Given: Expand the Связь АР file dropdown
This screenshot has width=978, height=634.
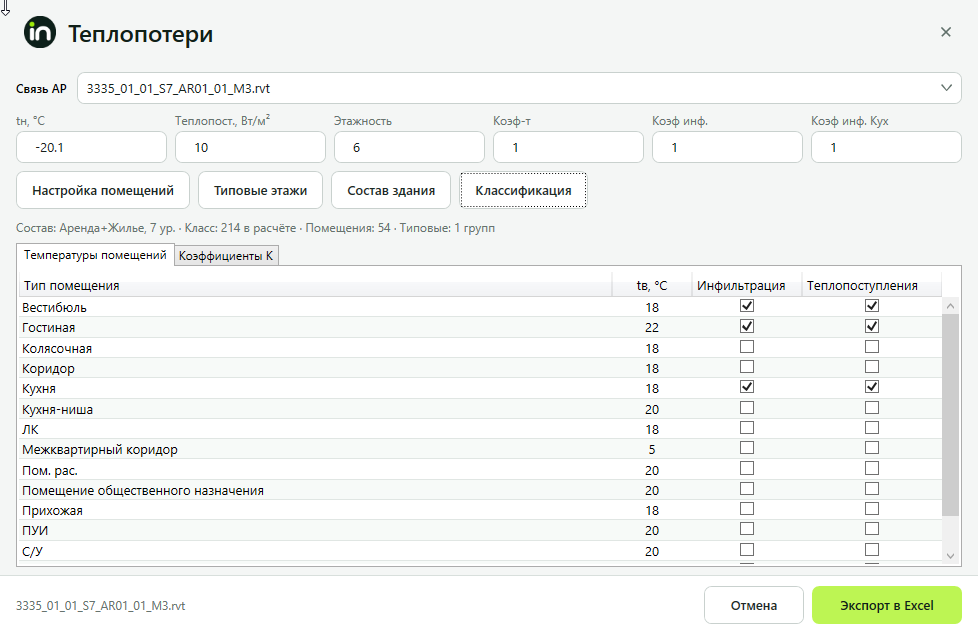Looking at the screenshot, I should pos(946,88).
